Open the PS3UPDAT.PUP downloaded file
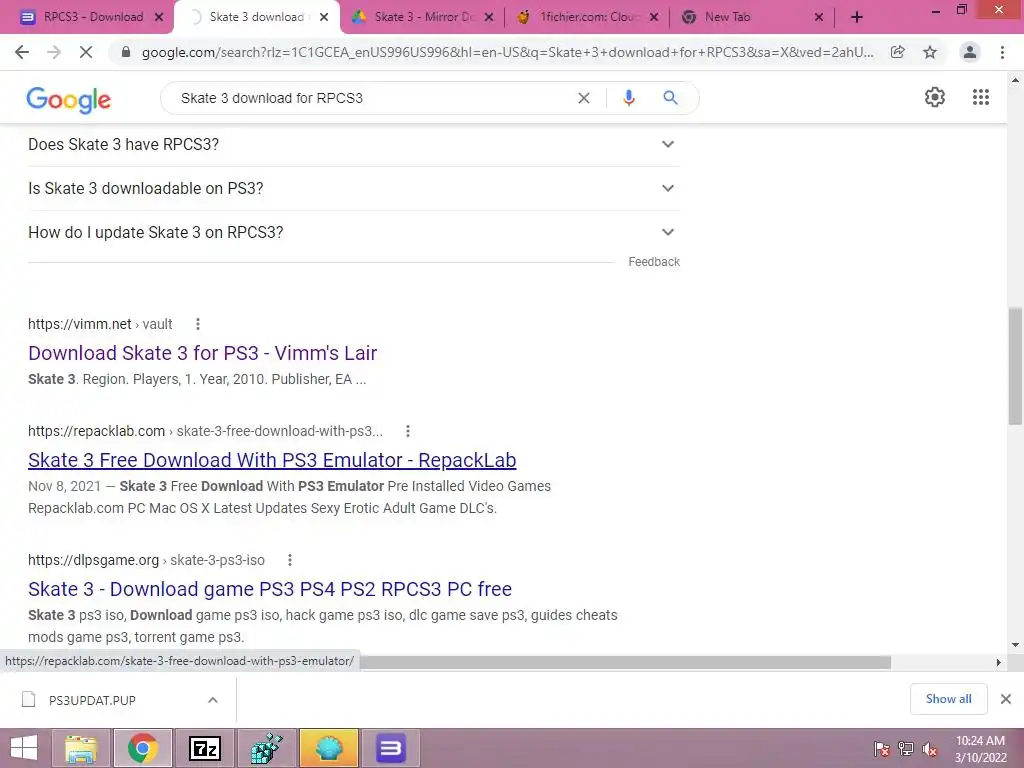Image resolution: width=1024 pixels, height=768 pixels. pyautogui.click(x=91, y=700)
